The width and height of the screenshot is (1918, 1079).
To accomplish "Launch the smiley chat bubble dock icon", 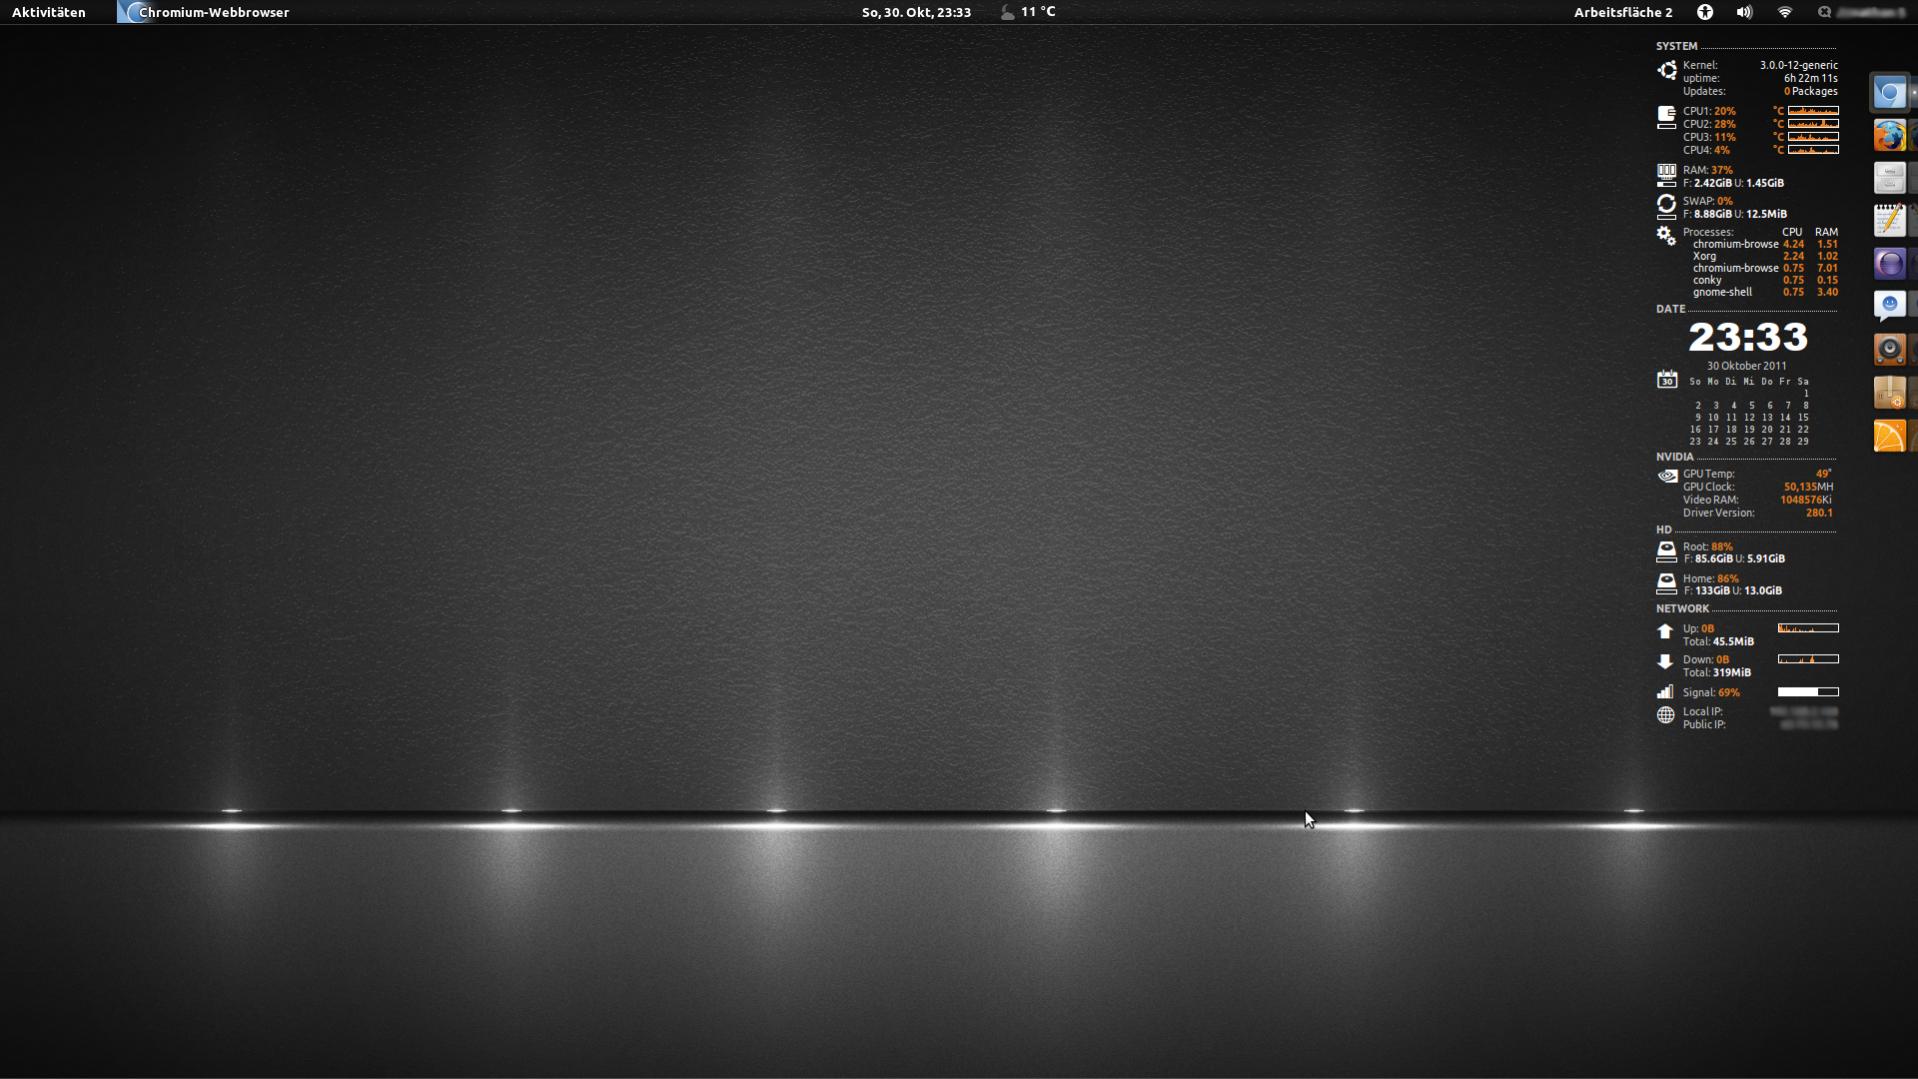I will pos(1889,305).
